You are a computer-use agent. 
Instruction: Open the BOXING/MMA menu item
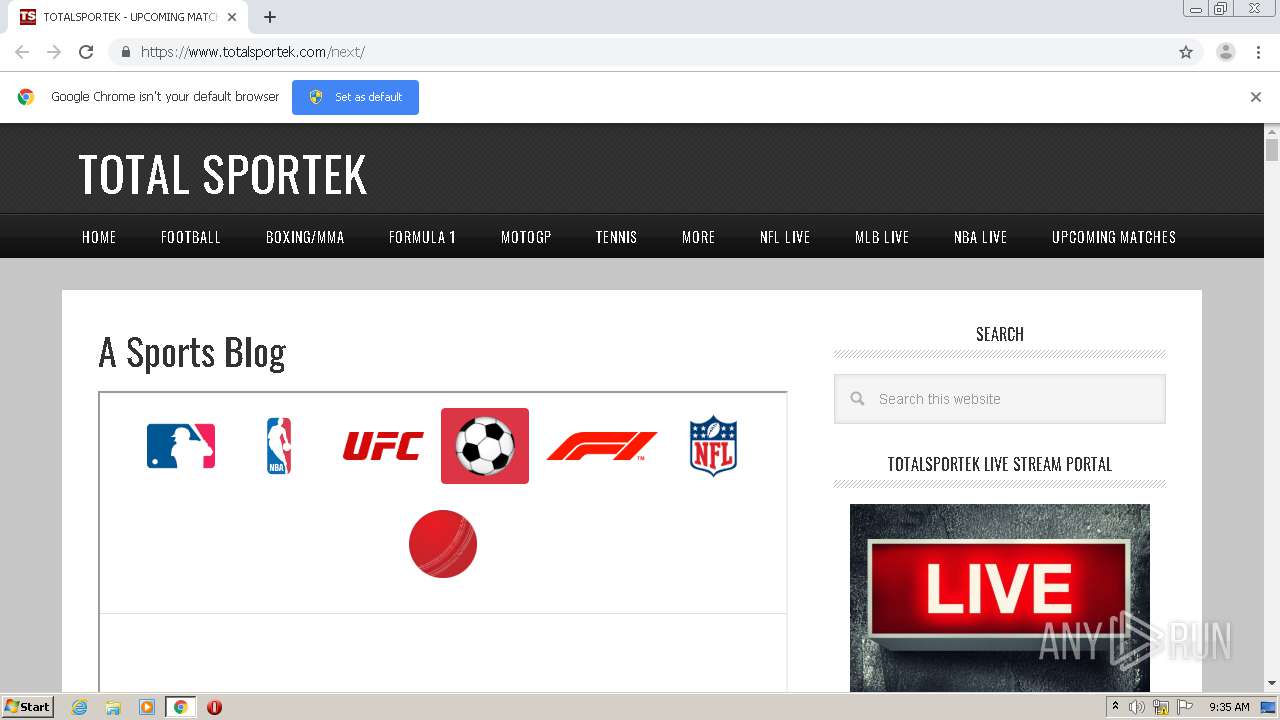click(305, 237)
